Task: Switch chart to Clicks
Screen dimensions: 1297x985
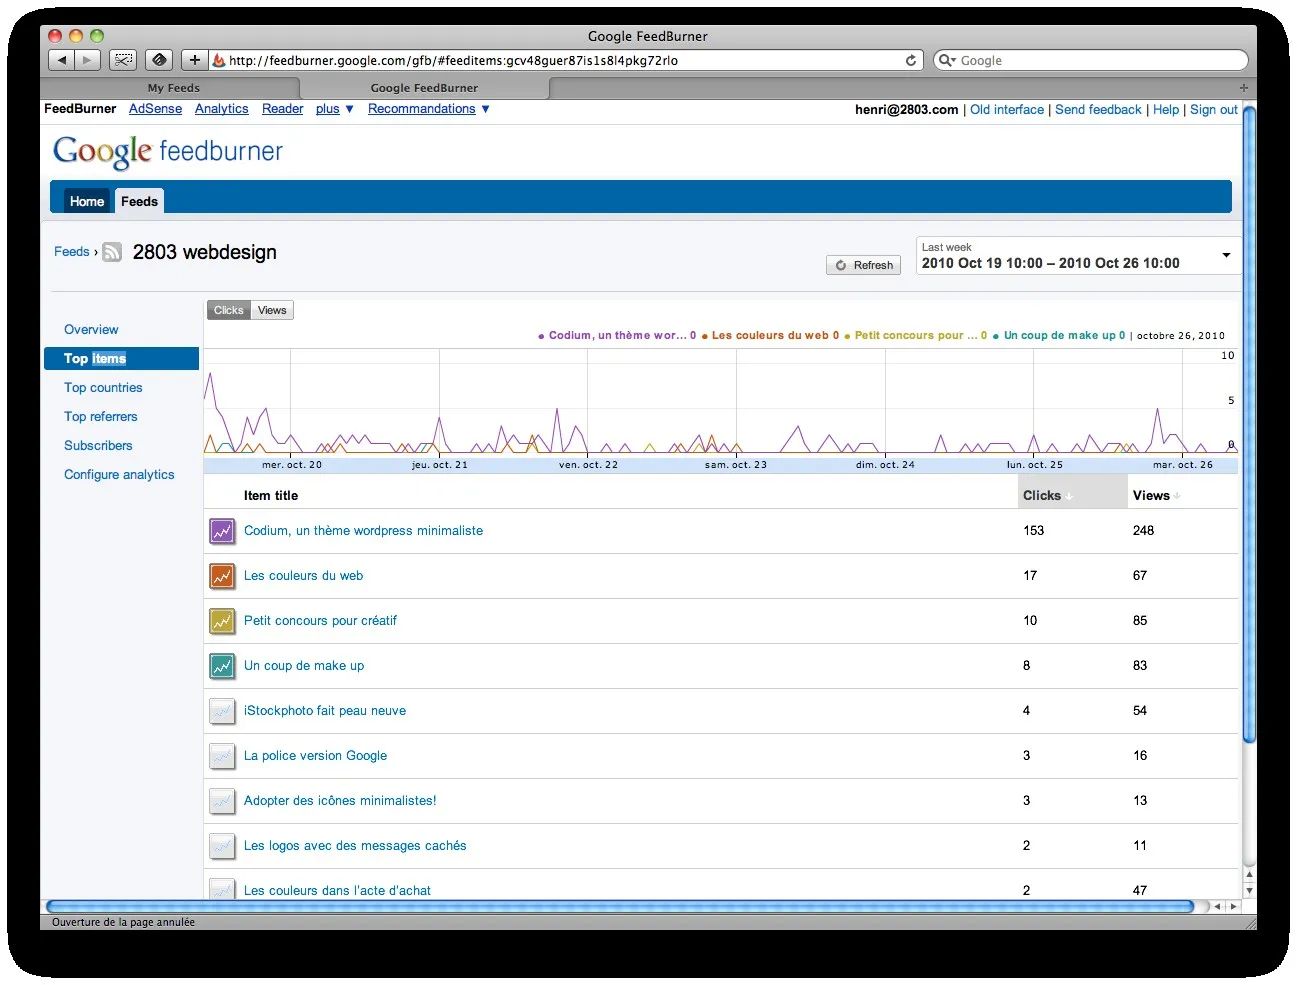Action: pyautogui.click(x=228, y=310)
